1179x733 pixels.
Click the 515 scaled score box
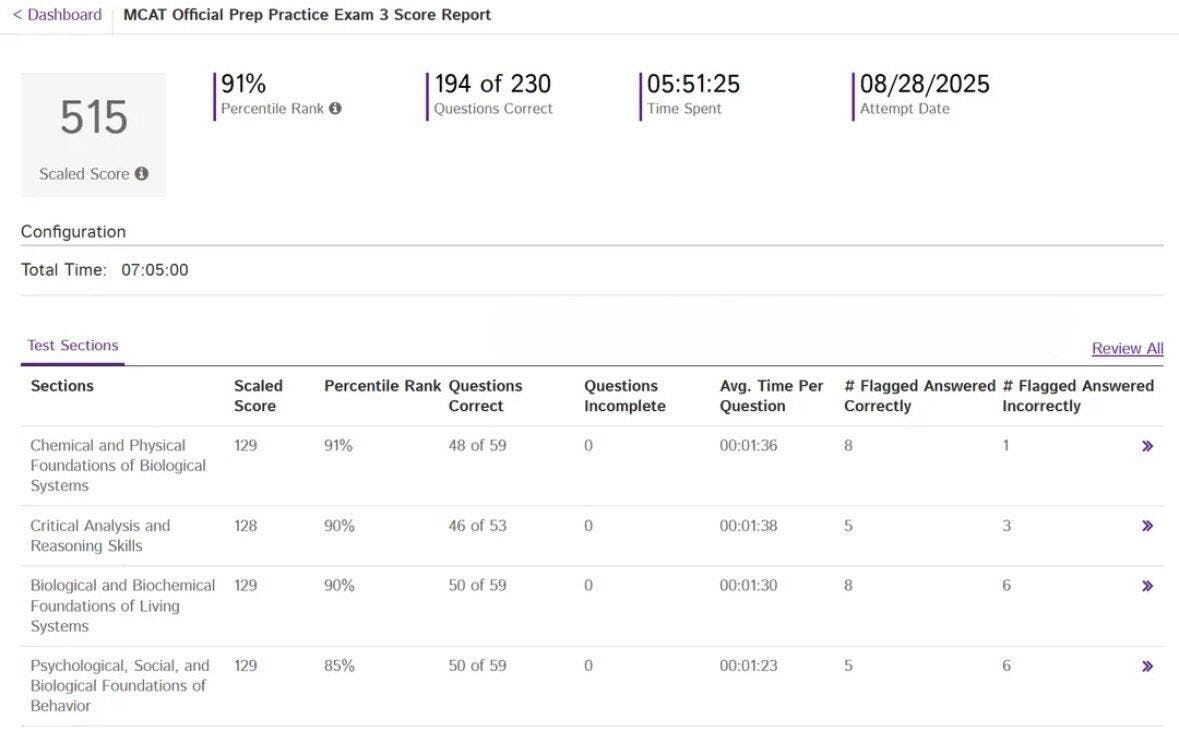(x=93, y=134)
